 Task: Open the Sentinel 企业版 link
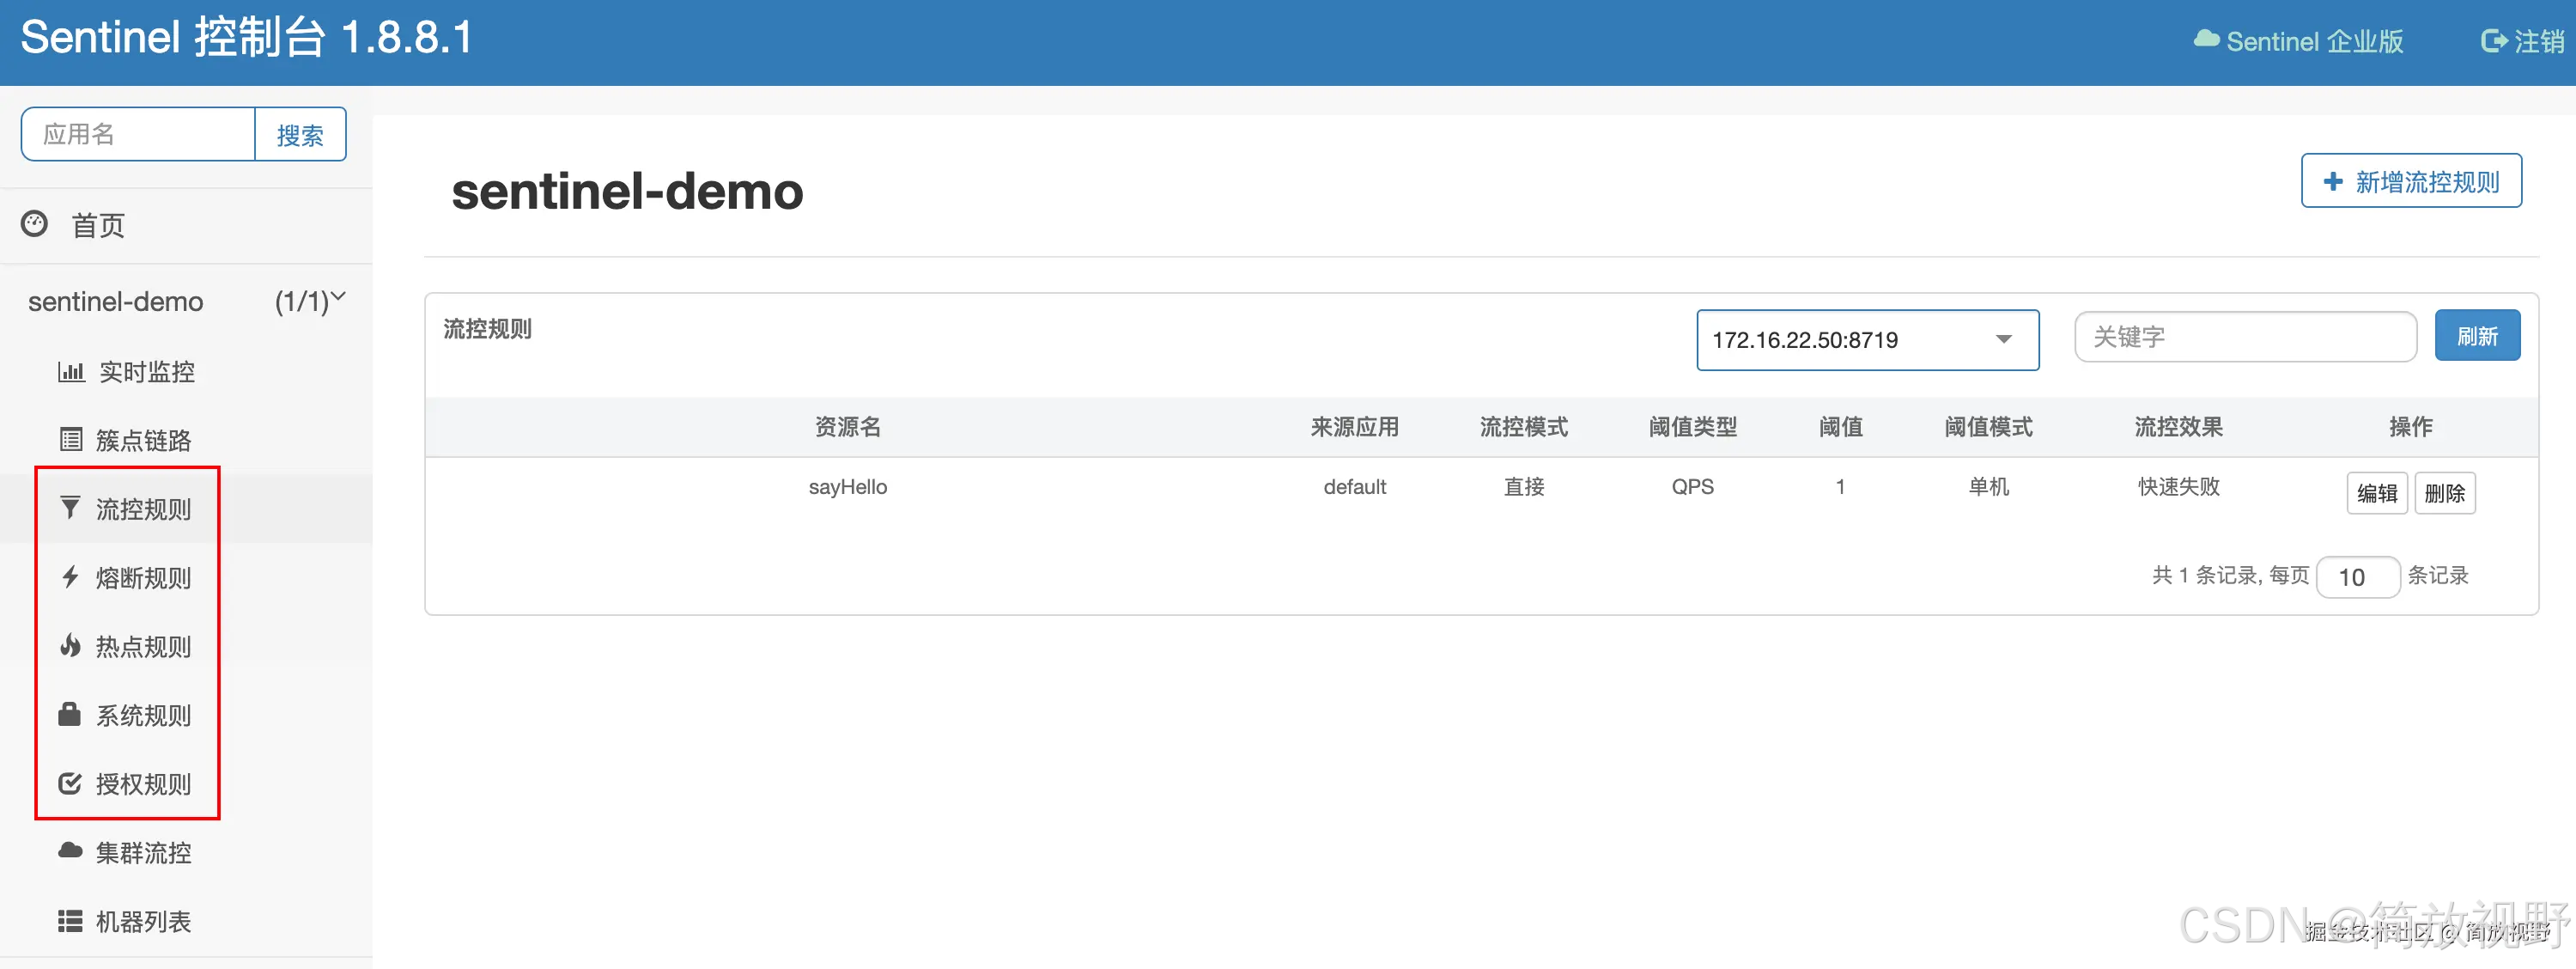pyautogui.click(x=2298, y=41)
